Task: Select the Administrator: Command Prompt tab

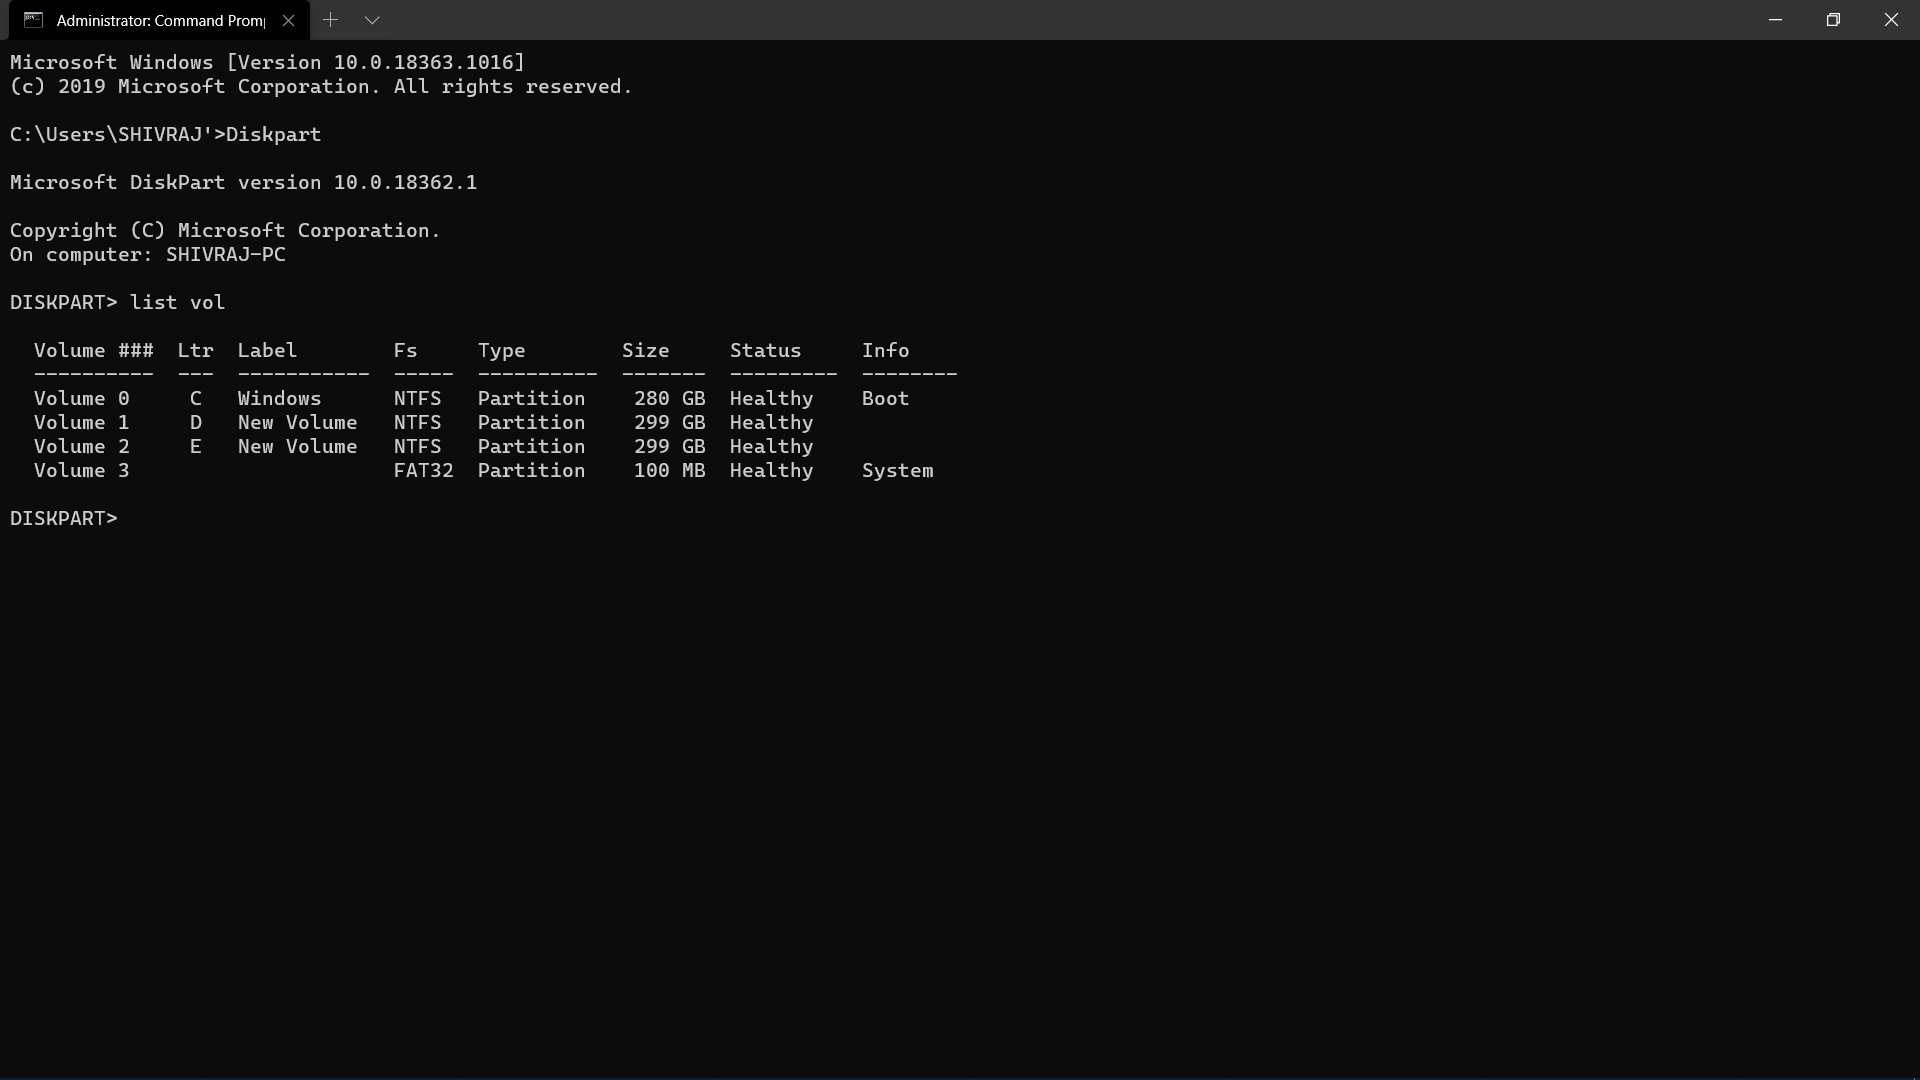Action: pyautogui.click(x=159, y=20)
